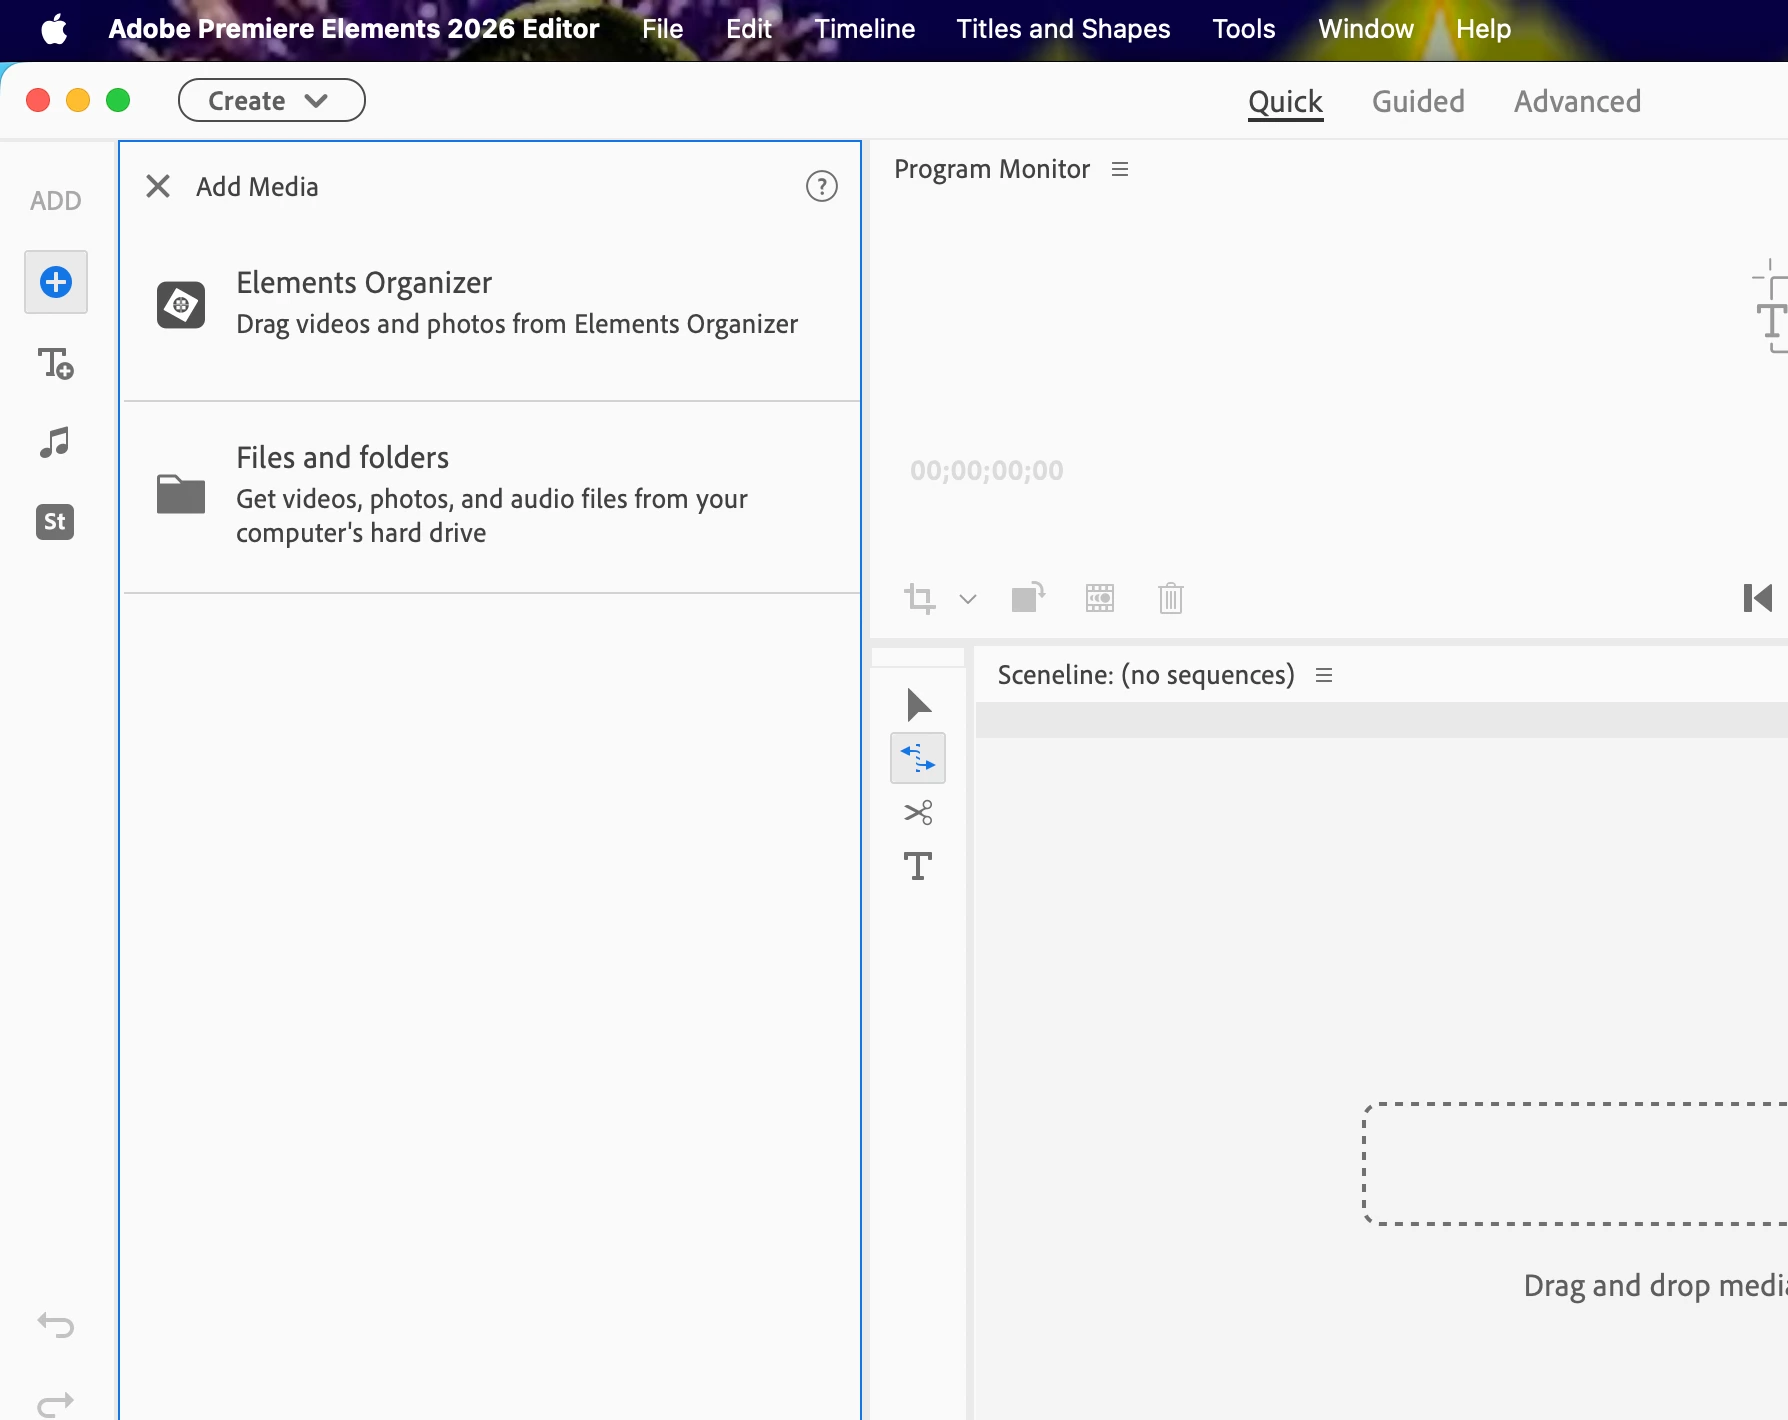Switch to Advanced mode tab

click(x=1577, y=101)
